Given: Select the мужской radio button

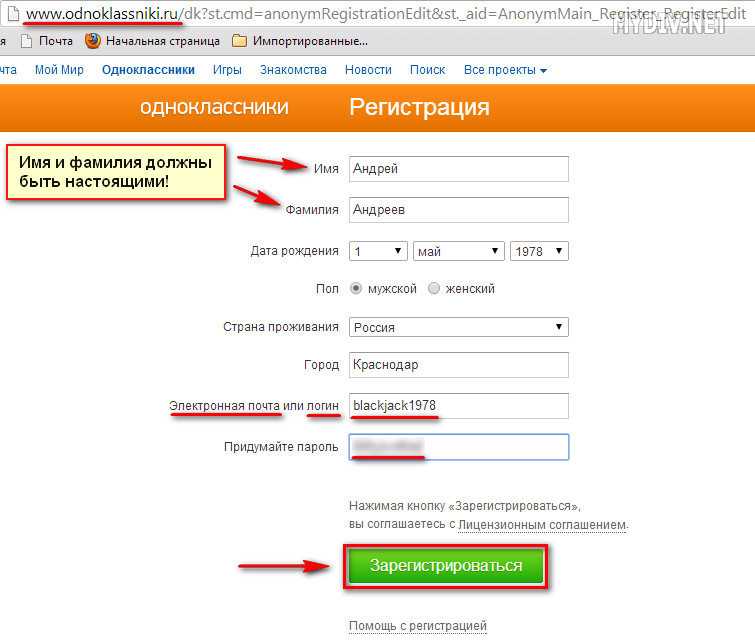Looking at the screenshot, I should 356,288.
